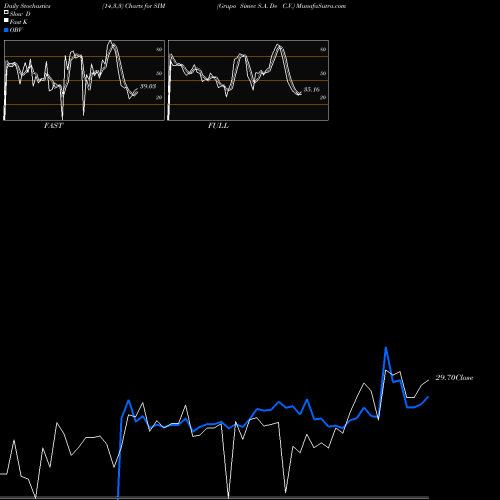Click the 35.16 value in FULL chart

[x=312, y=89]
